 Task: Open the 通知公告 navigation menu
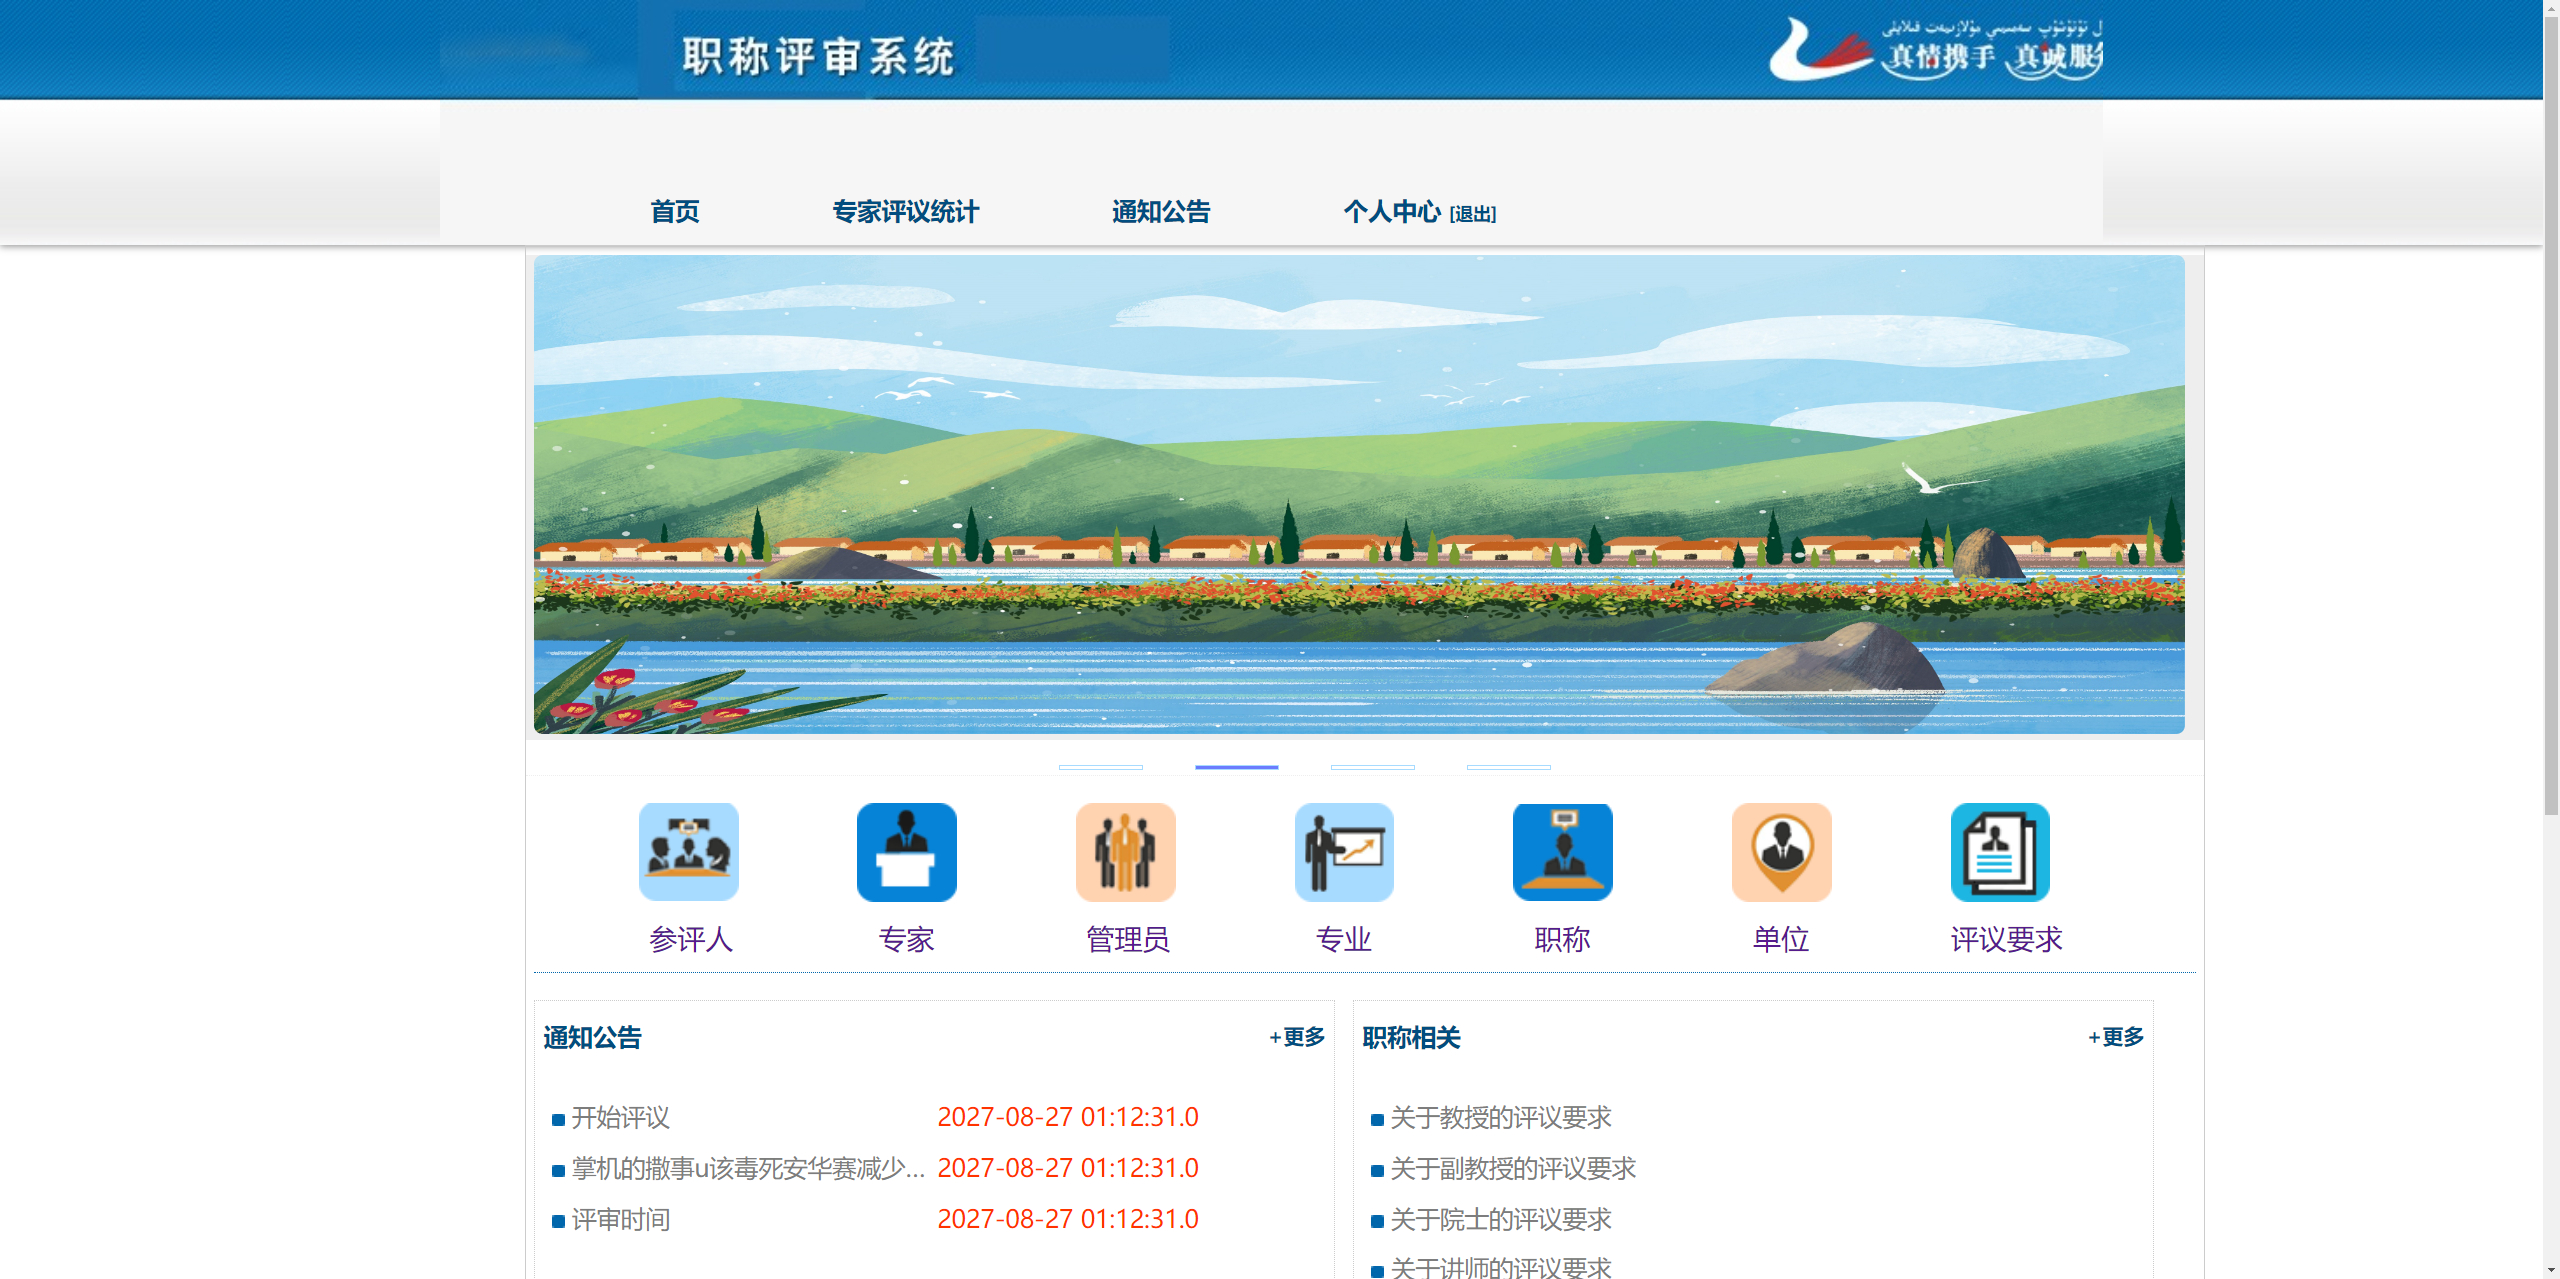[x=1161, y=212]
